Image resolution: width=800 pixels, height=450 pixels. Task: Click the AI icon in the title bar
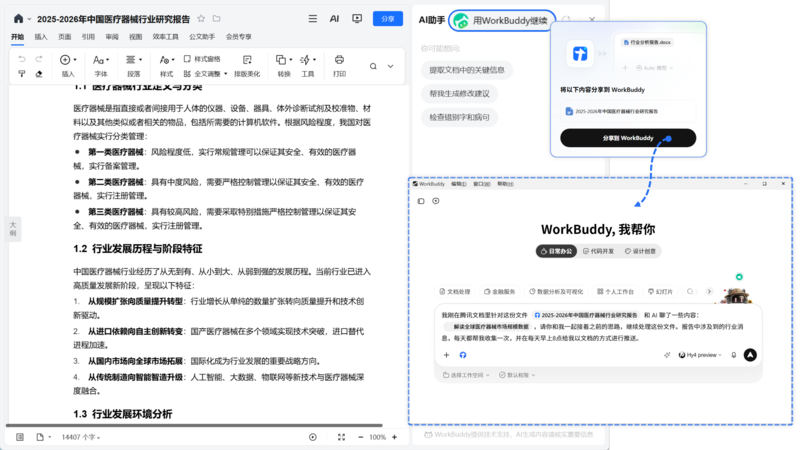[334, 19]
